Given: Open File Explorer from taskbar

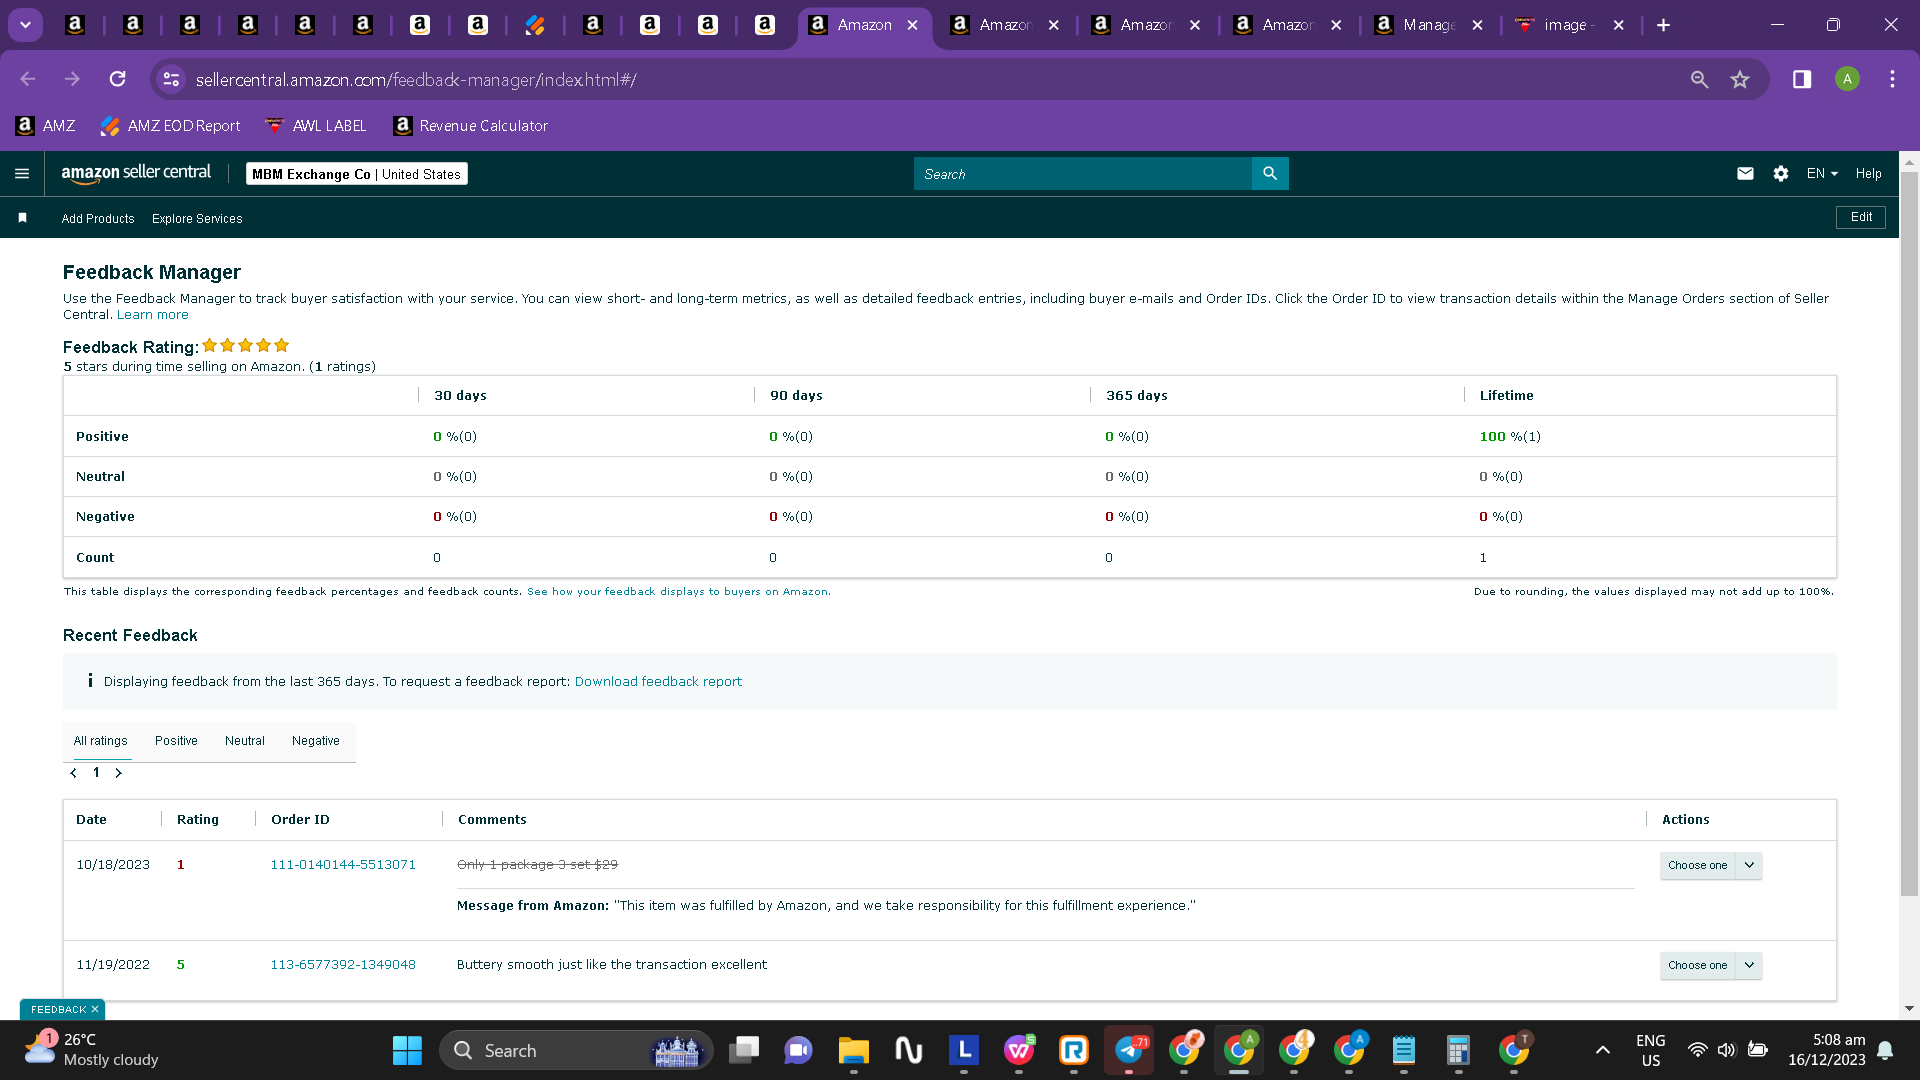Looking at the screenshot, I should [x=853, y=1051].
